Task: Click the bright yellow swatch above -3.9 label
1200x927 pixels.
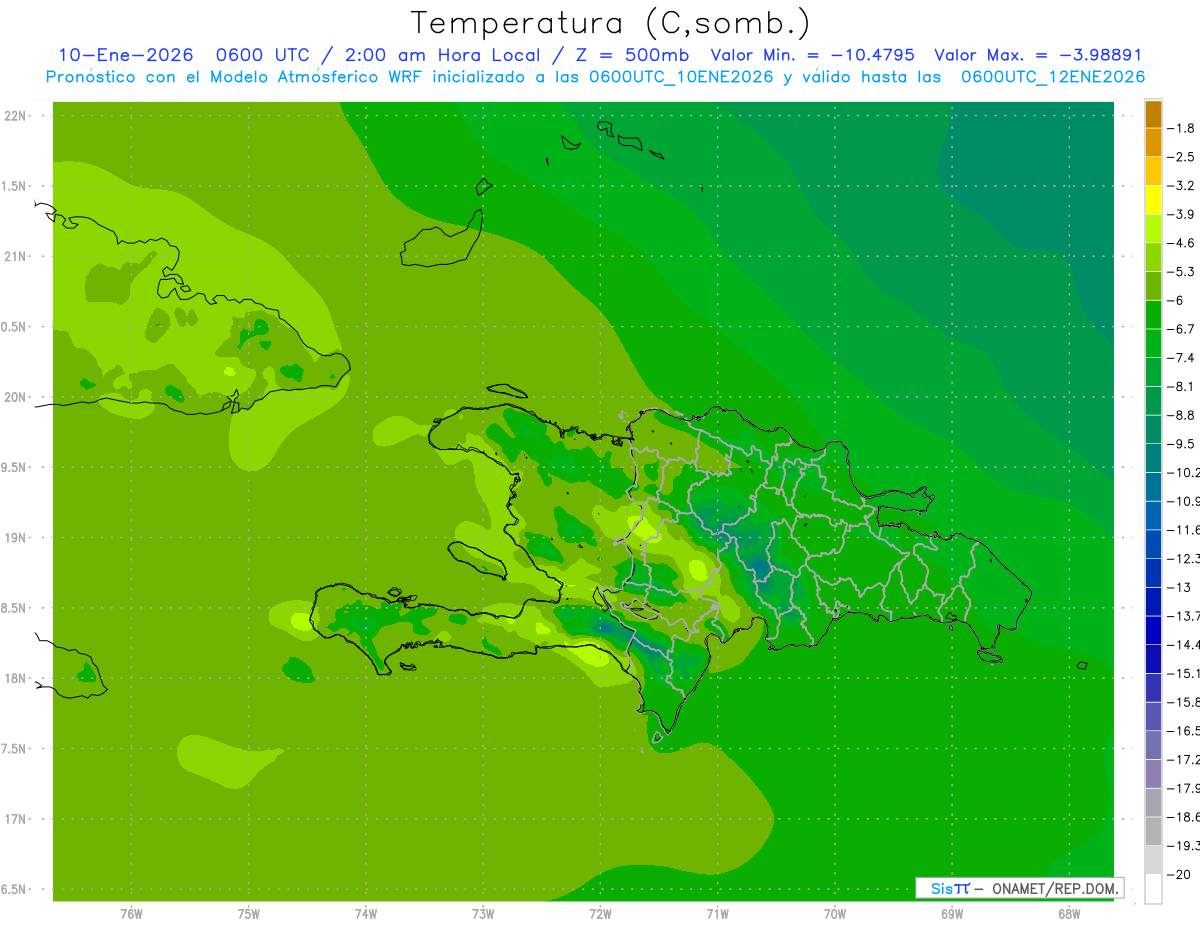Action: point(1153,200)
